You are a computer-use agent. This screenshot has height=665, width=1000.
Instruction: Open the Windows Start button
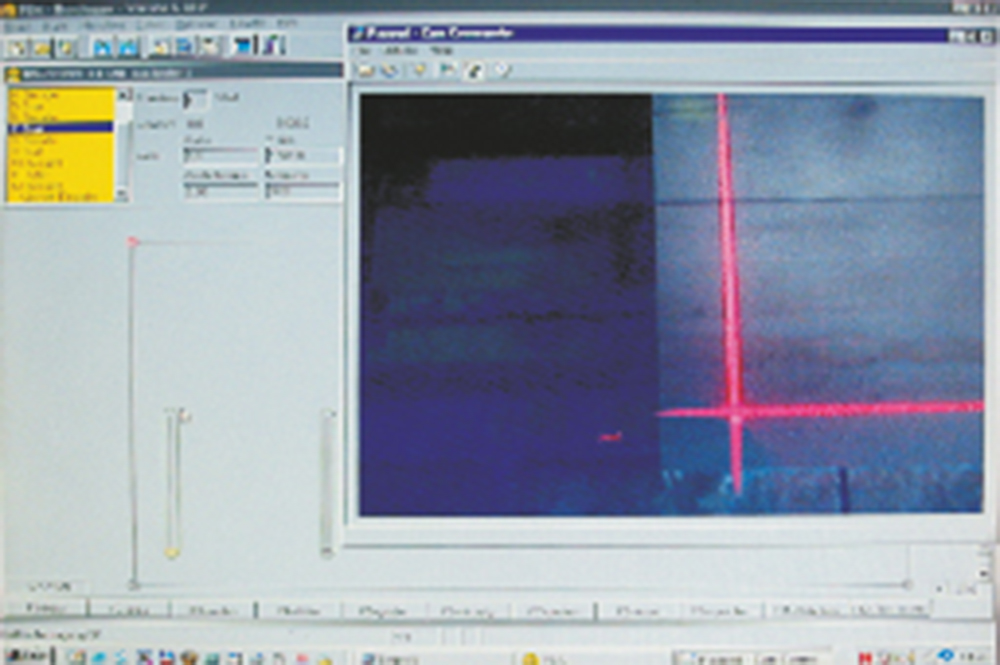26,657
